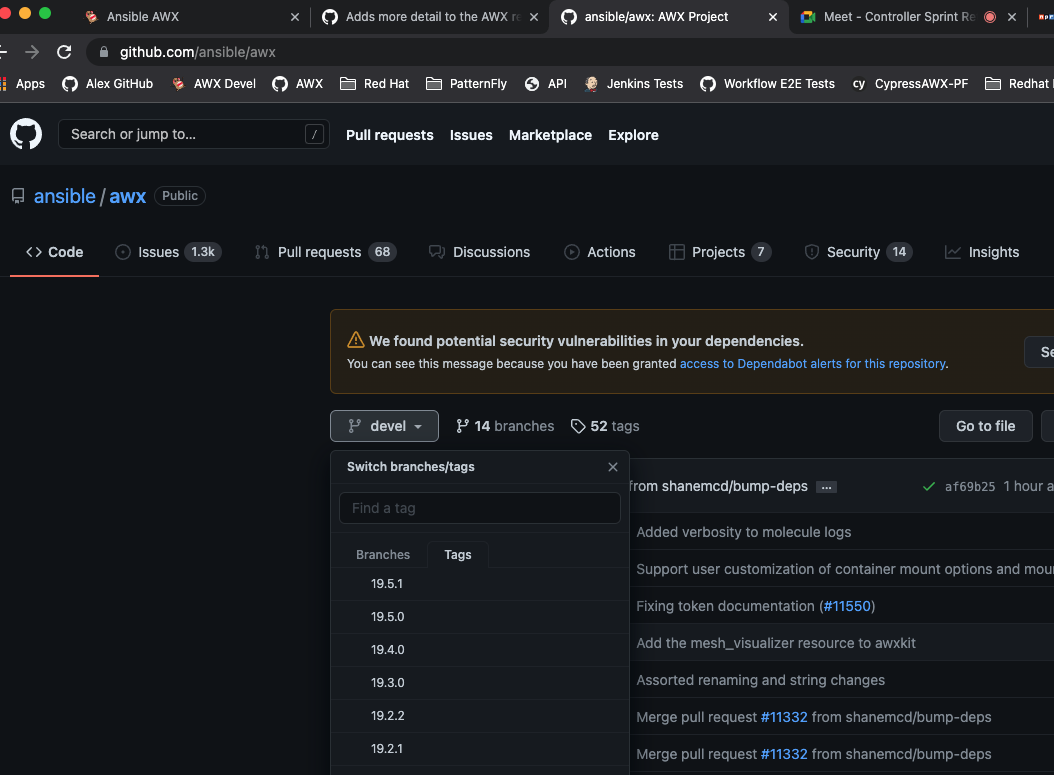Open the Red Hat bookmarks folder
This screenshot has height=775, width=1054.
[375, 84]
